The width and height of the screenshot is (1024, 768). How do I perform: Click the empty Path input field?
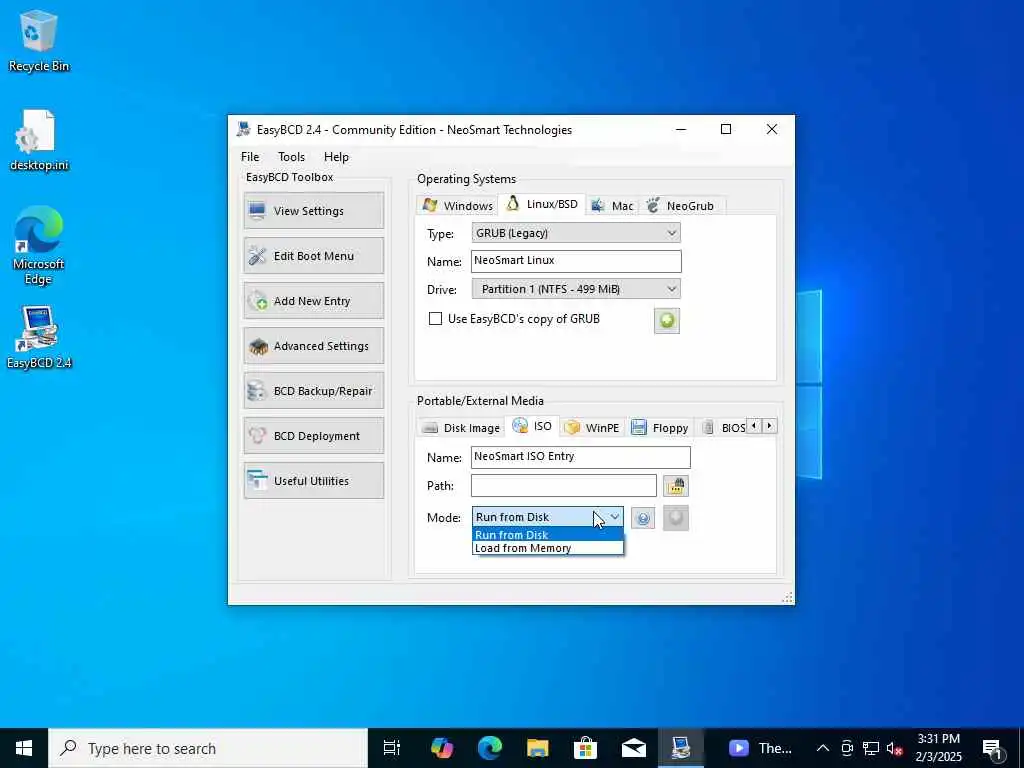click(564, 486)
